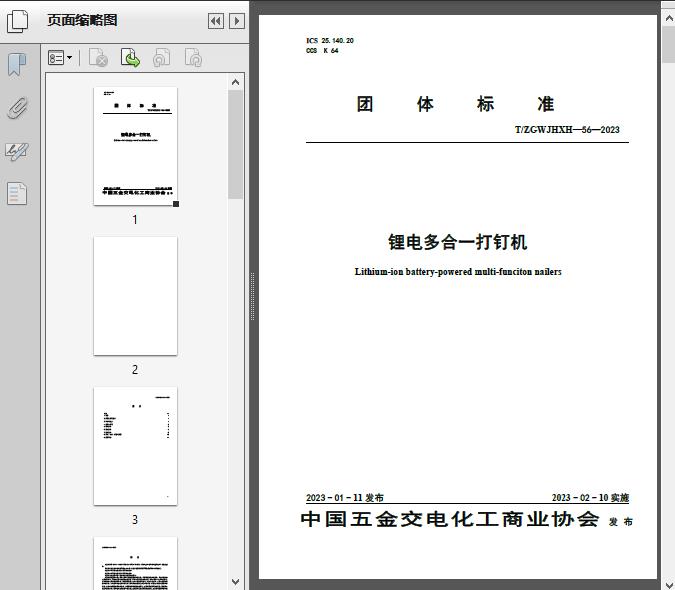Select page 1 thumbnail

pos(135,146)
